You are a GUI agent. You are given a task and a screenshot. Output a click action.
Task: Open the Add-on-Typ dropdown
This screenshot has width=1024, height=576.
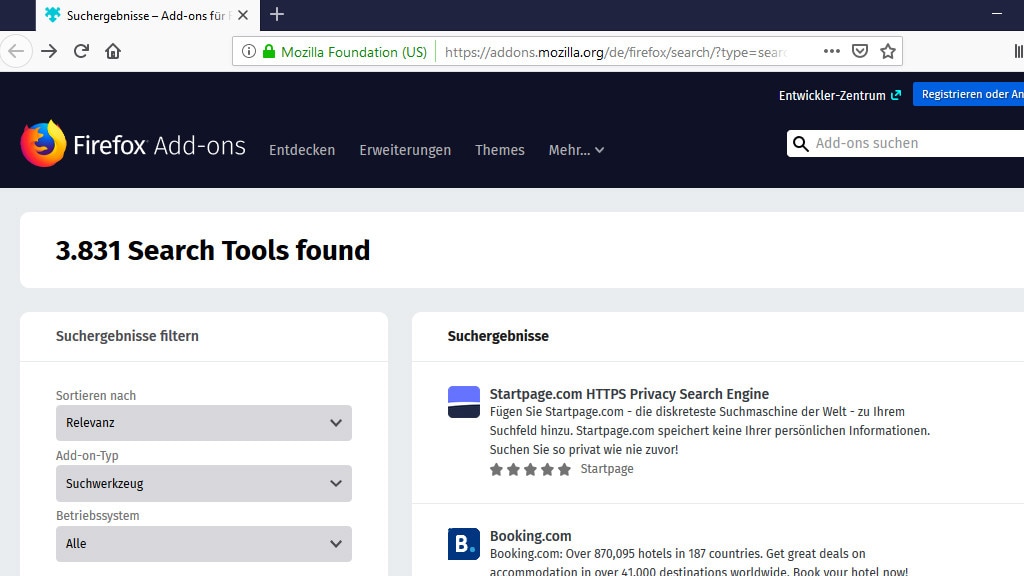[x=204, y=483]
